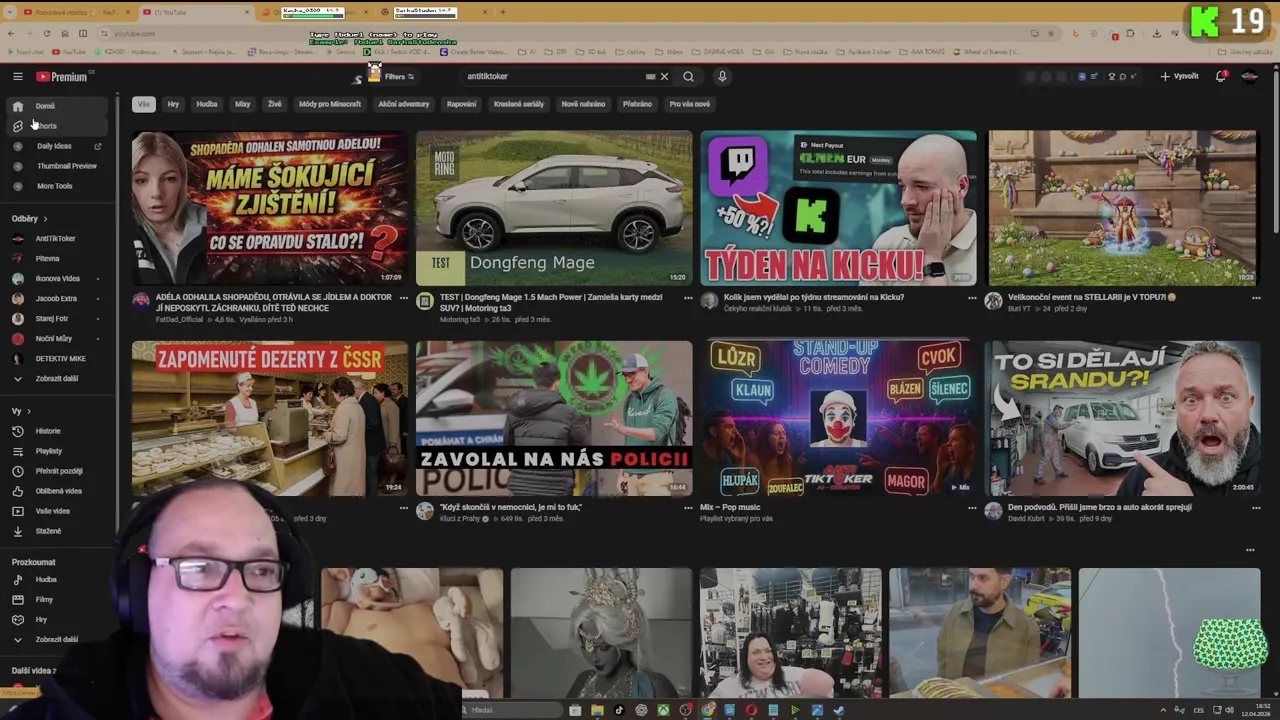Open Hry under Prozkoumat
Viewport: 1280px width, 720px height.
click(41, 619)
